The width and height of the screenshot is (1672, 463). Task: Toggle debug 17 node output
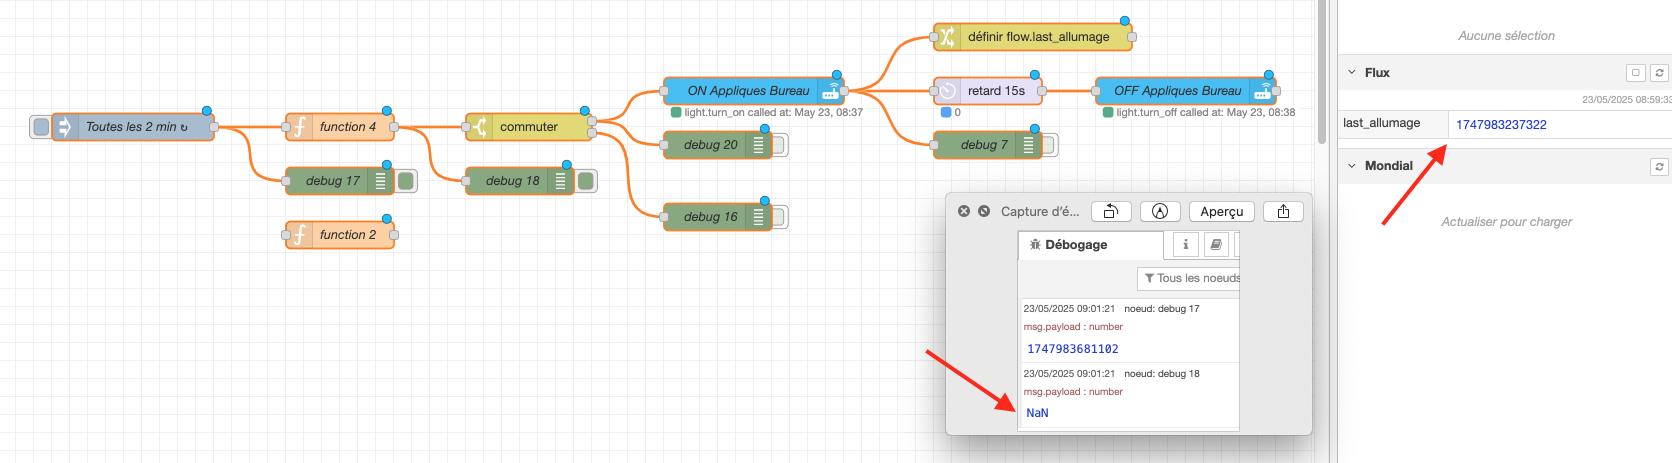pyautogui.click(x=406, y=181)
